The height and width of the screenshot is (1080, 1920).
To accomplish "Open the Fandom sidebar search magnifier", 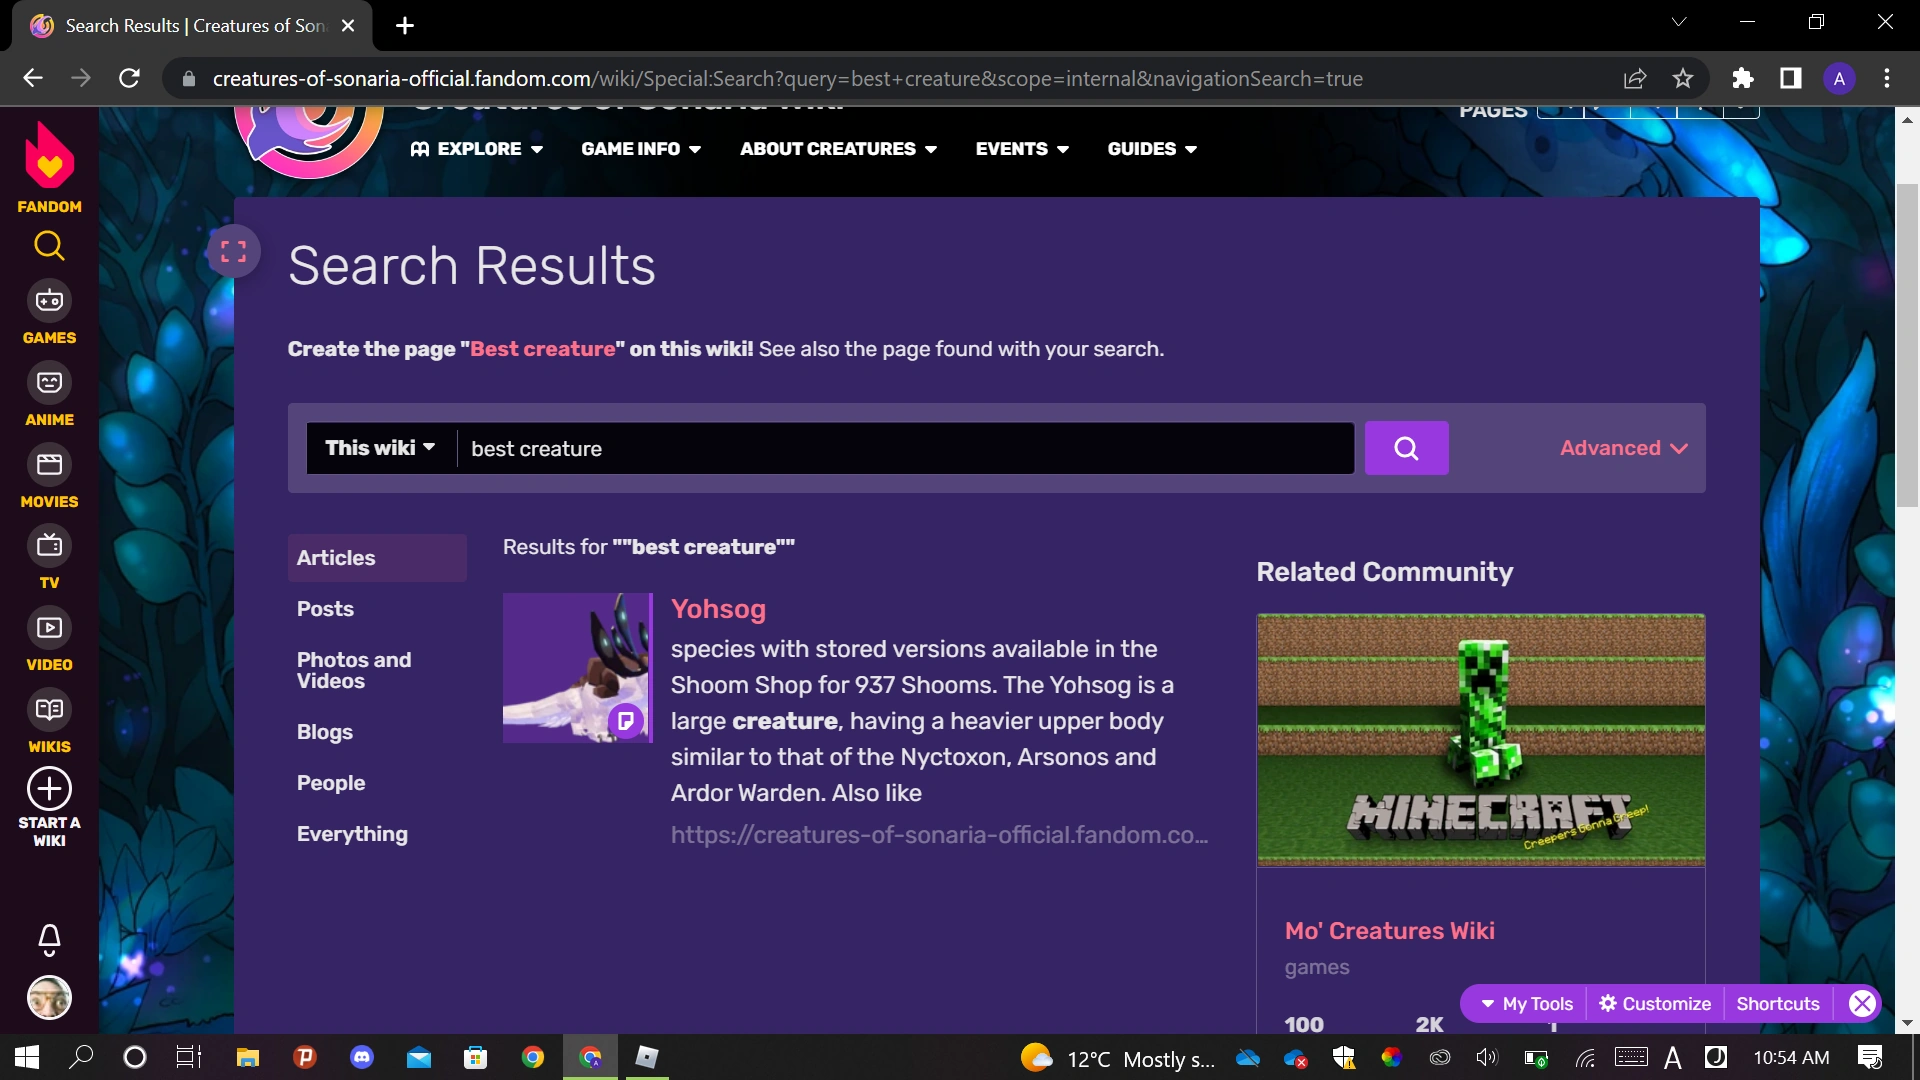I will pos(49,246).
